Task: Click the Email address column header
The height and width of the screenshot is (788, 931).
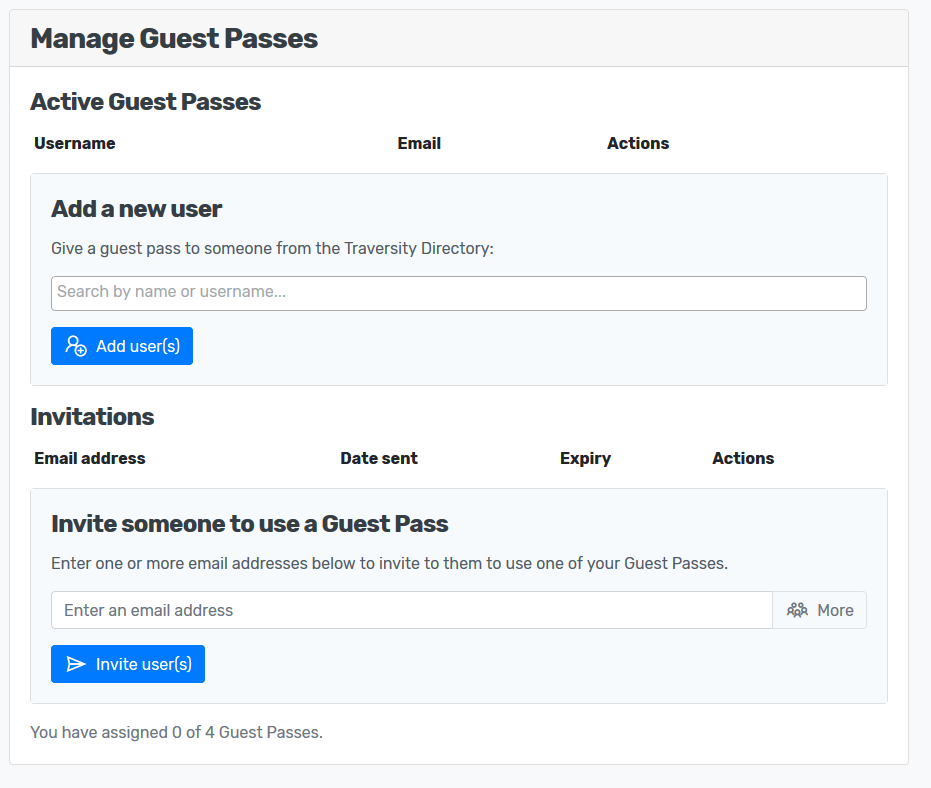Action: point(90,458)
